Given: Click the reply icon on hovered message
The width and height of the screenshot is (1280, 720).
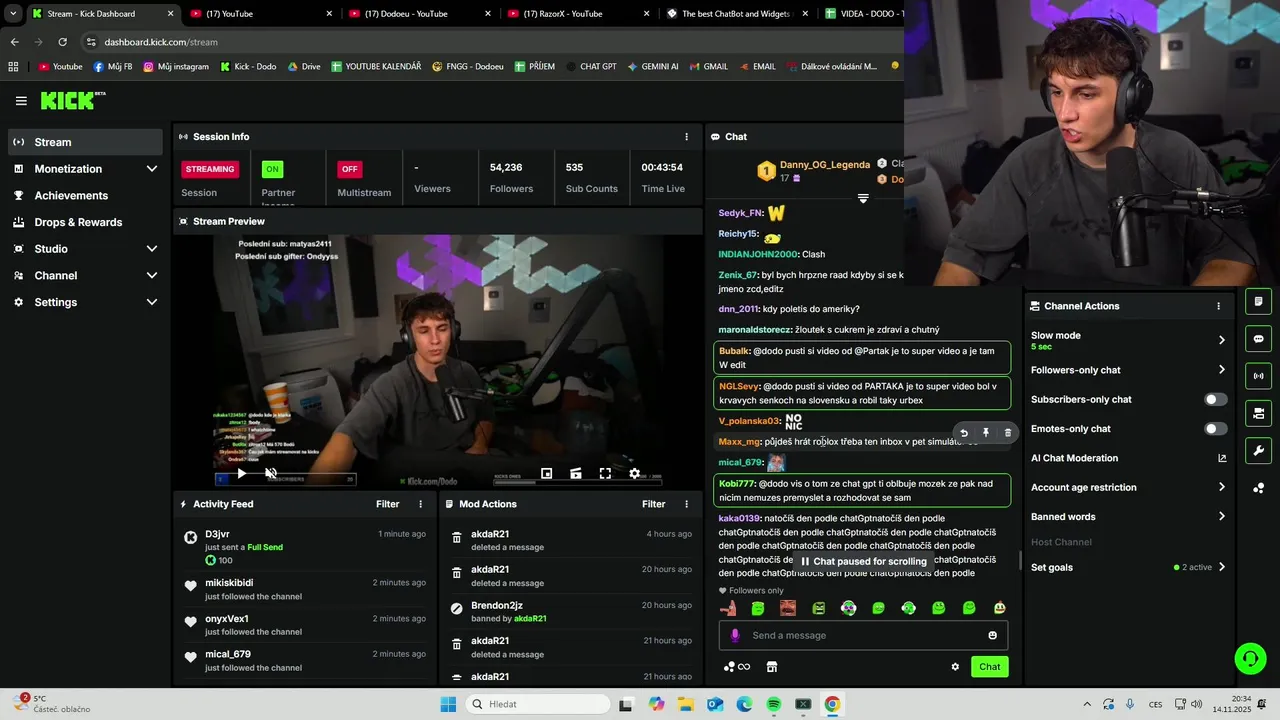Looking at the screenshot, I should (x=964, y=433).
